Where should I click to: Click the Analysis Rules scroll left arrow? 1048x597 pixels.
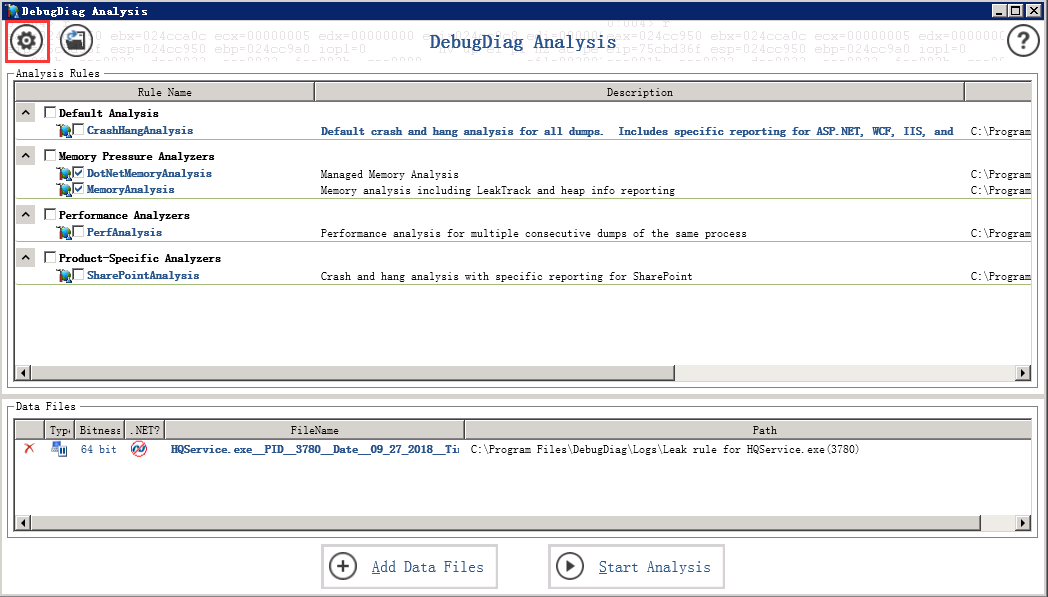pyautogui.click(x=23, y=372)
